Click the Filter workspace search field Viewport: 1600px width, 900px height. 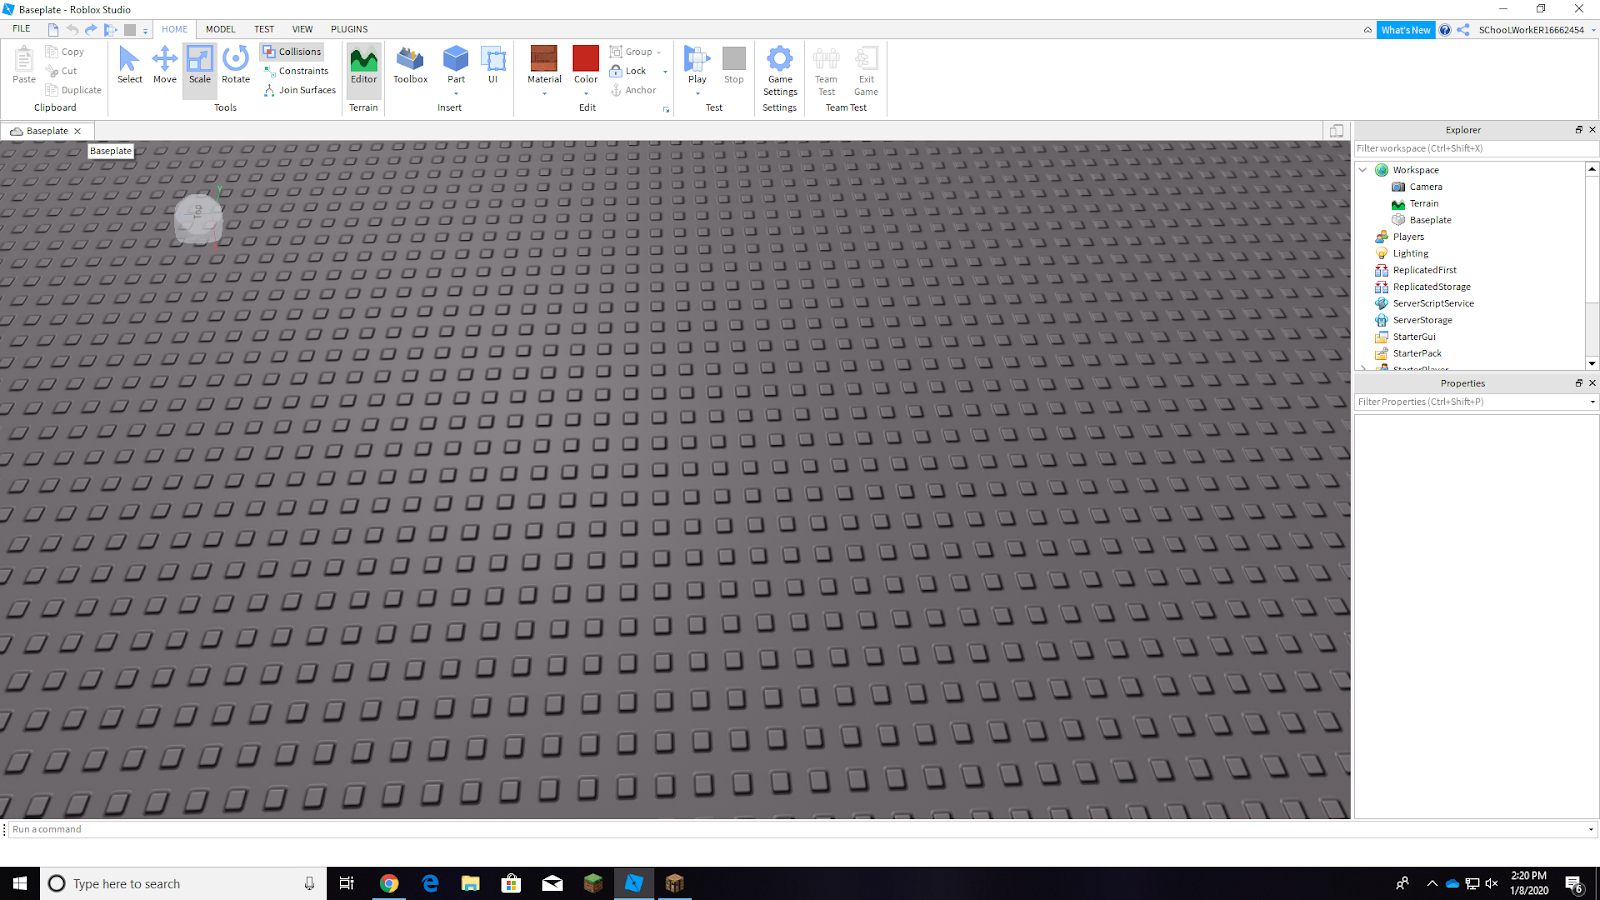pyautogui.click(x=1477, y=149)
